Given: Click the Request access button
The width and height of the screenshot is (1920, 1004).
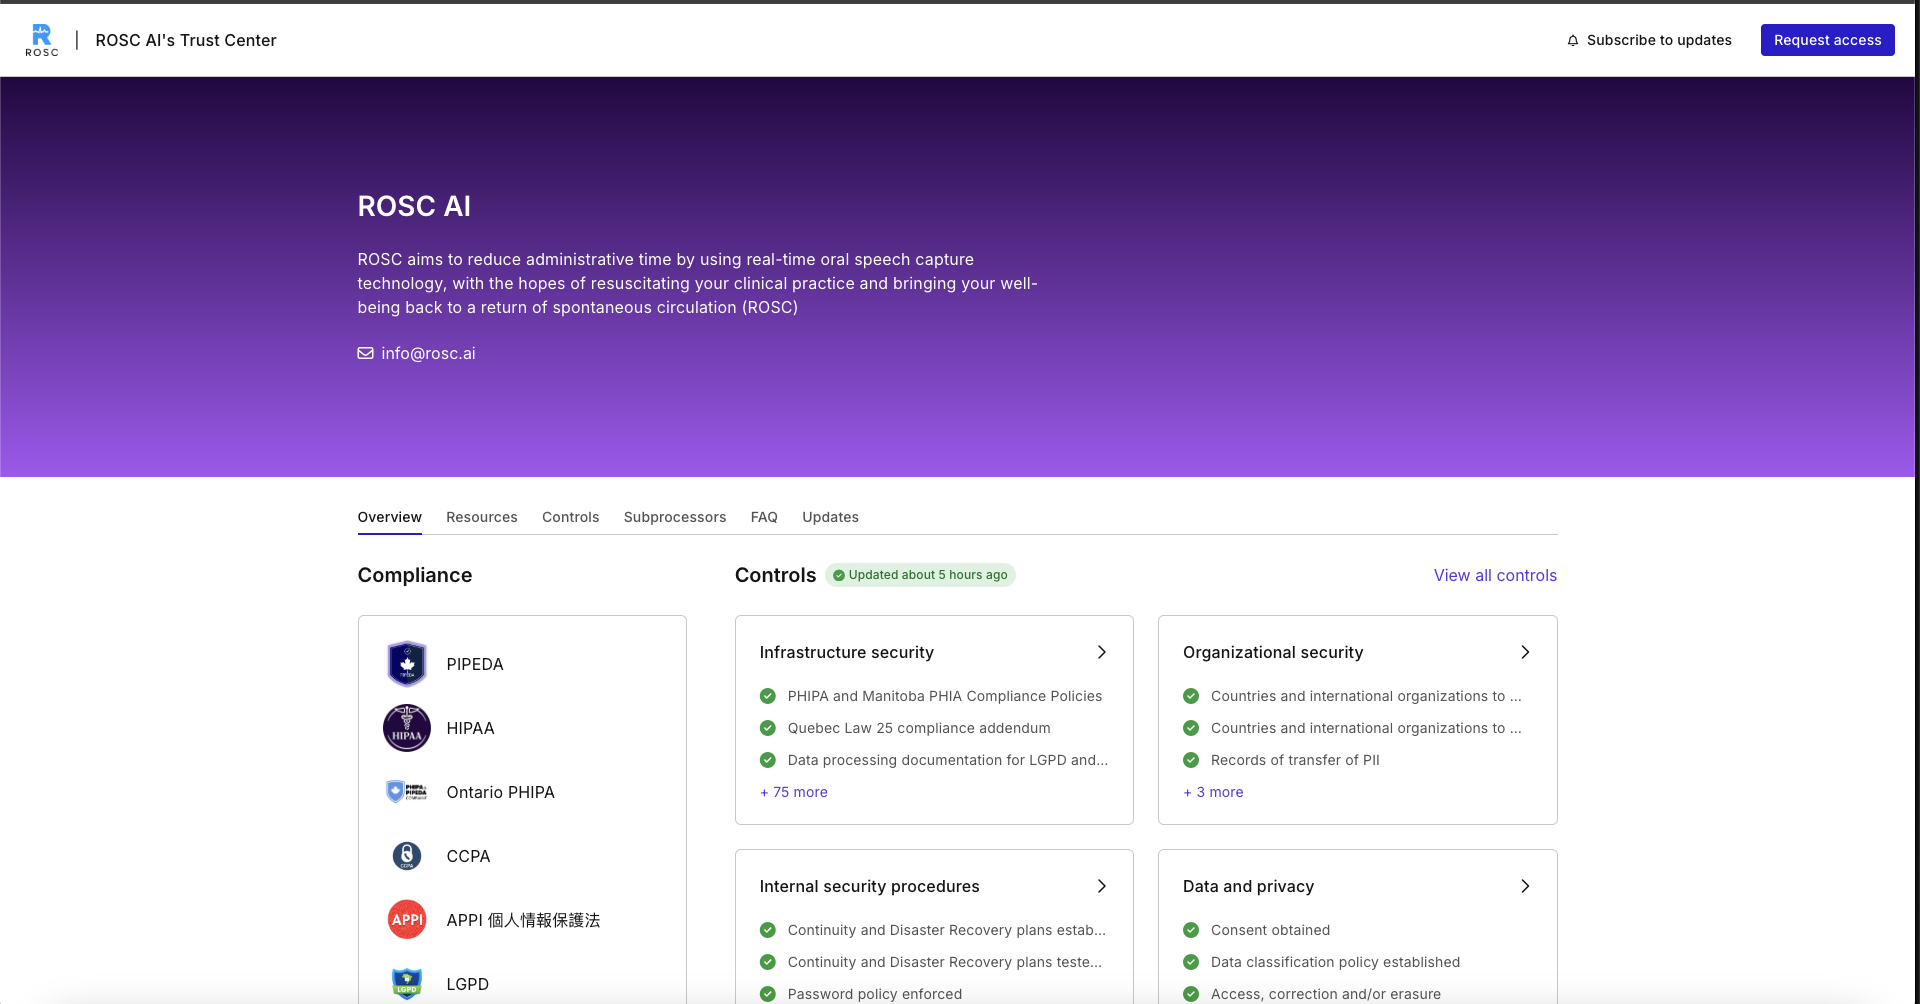Looking at the screenshot, I should pos(1827,40).
